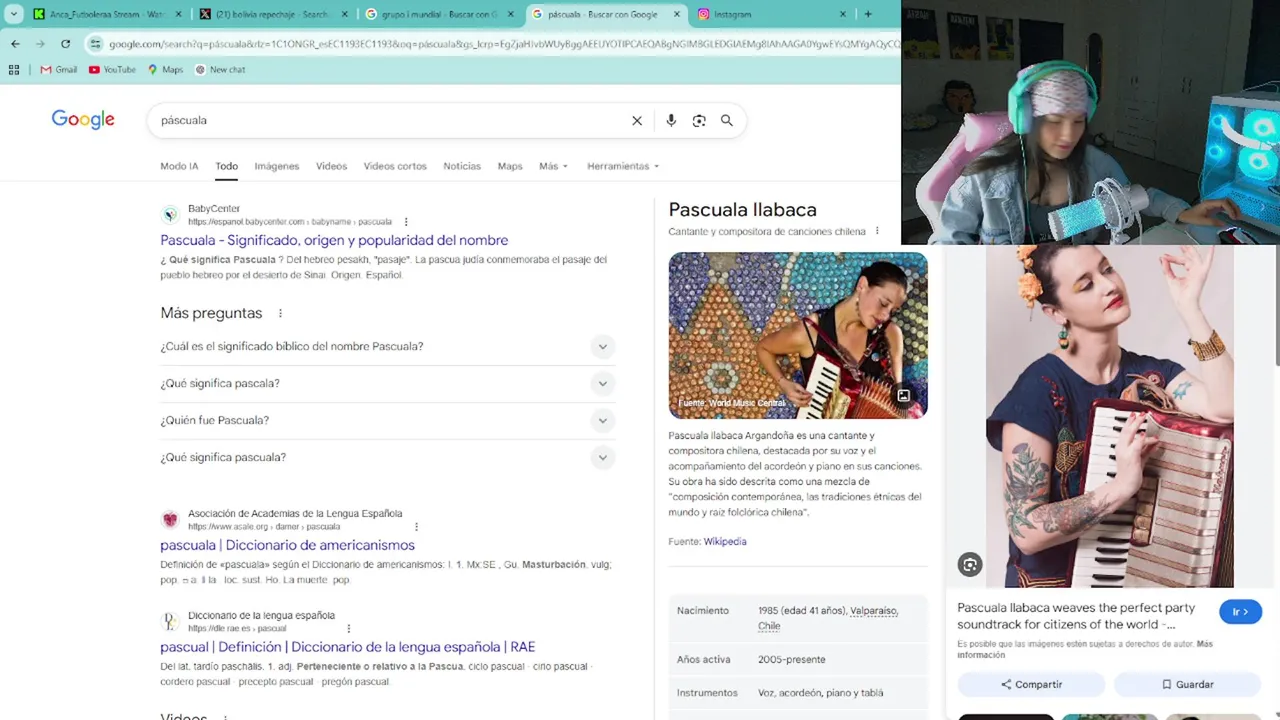Image resolution: width=1280 pixels, height=720 pixels.
Task: Click the Guardar button
Action: coord(1187,685)
